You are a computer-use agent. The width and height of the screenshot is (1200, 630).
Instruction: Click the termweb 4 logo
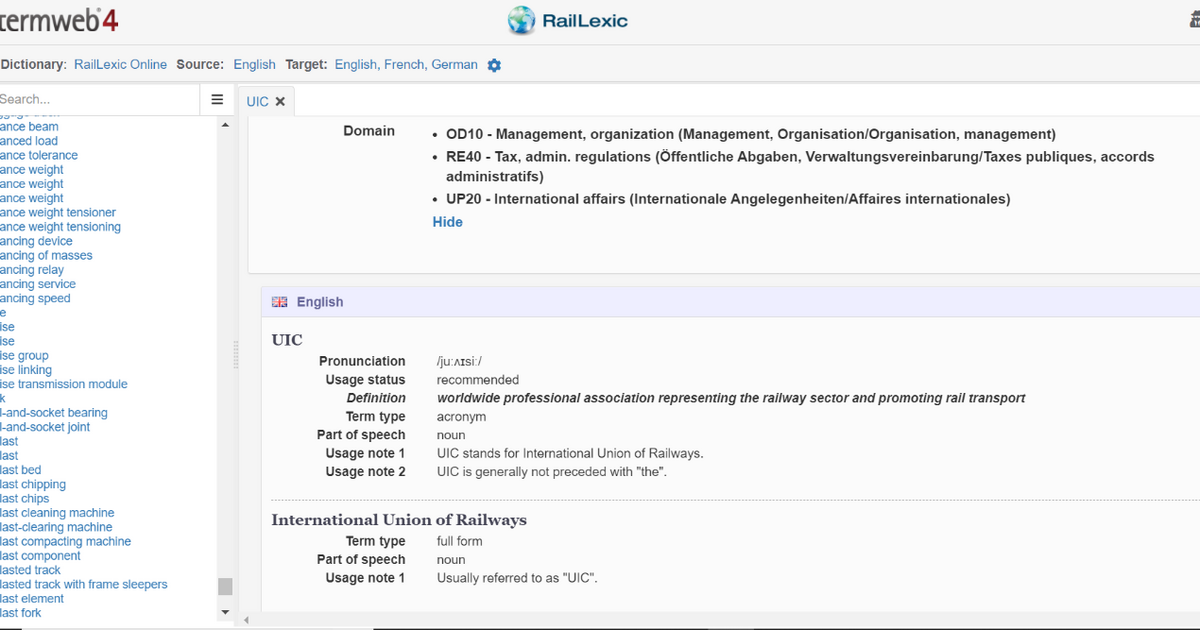click(x=58, y=19)
